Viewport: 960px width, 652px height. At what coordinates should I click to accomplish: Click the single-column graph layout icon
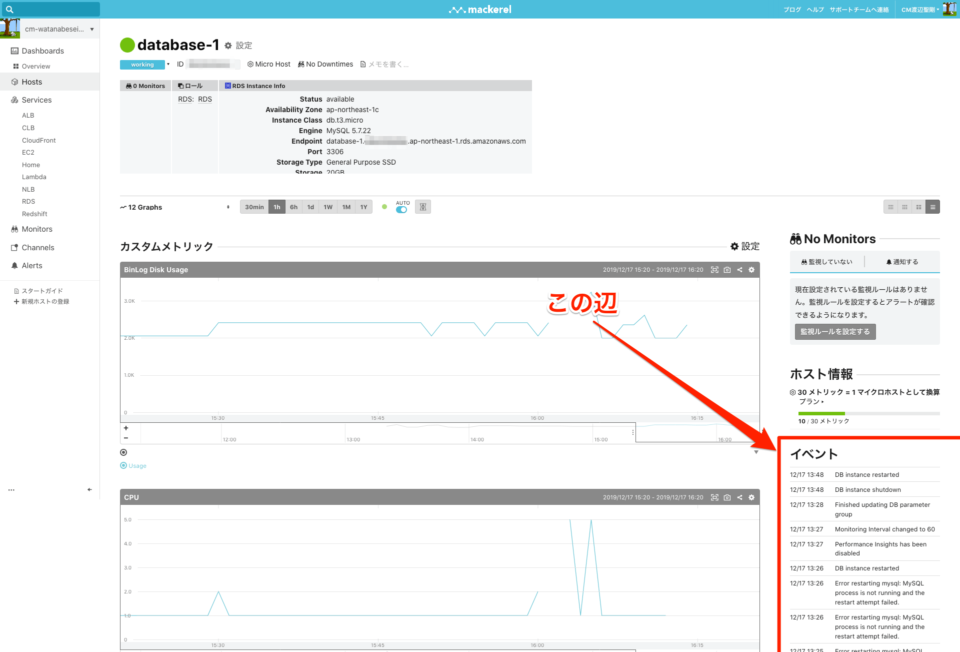933,206
